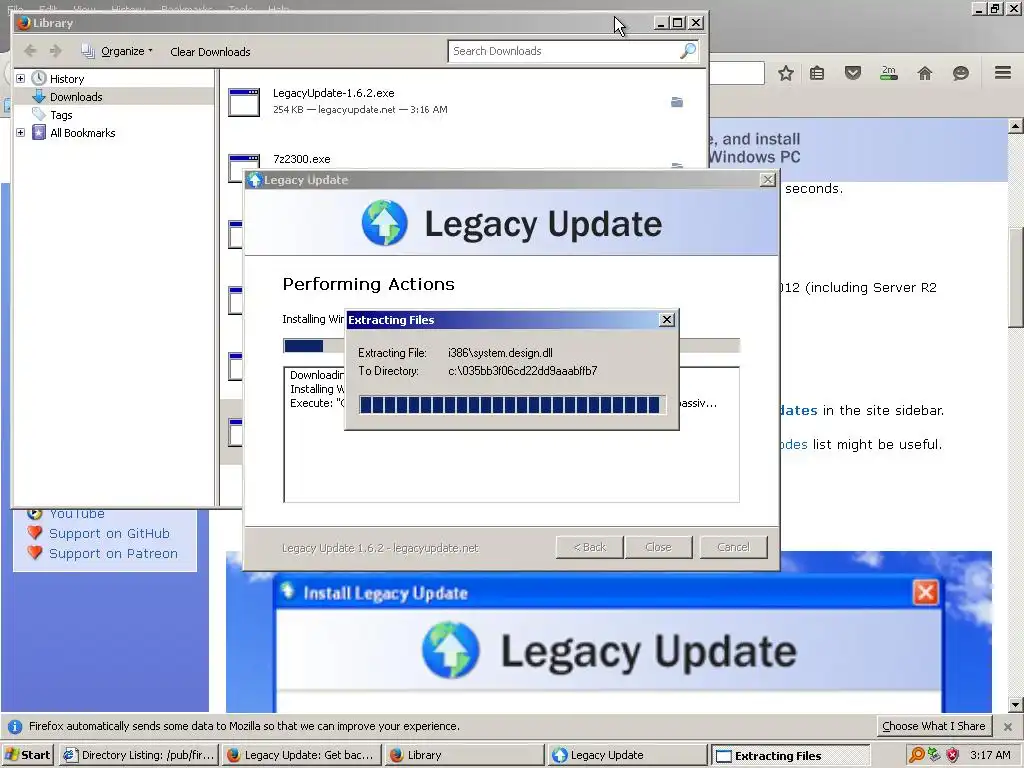Open containing folder for LegacyUpdate-1.6.2.exe

tap(677, 102)
